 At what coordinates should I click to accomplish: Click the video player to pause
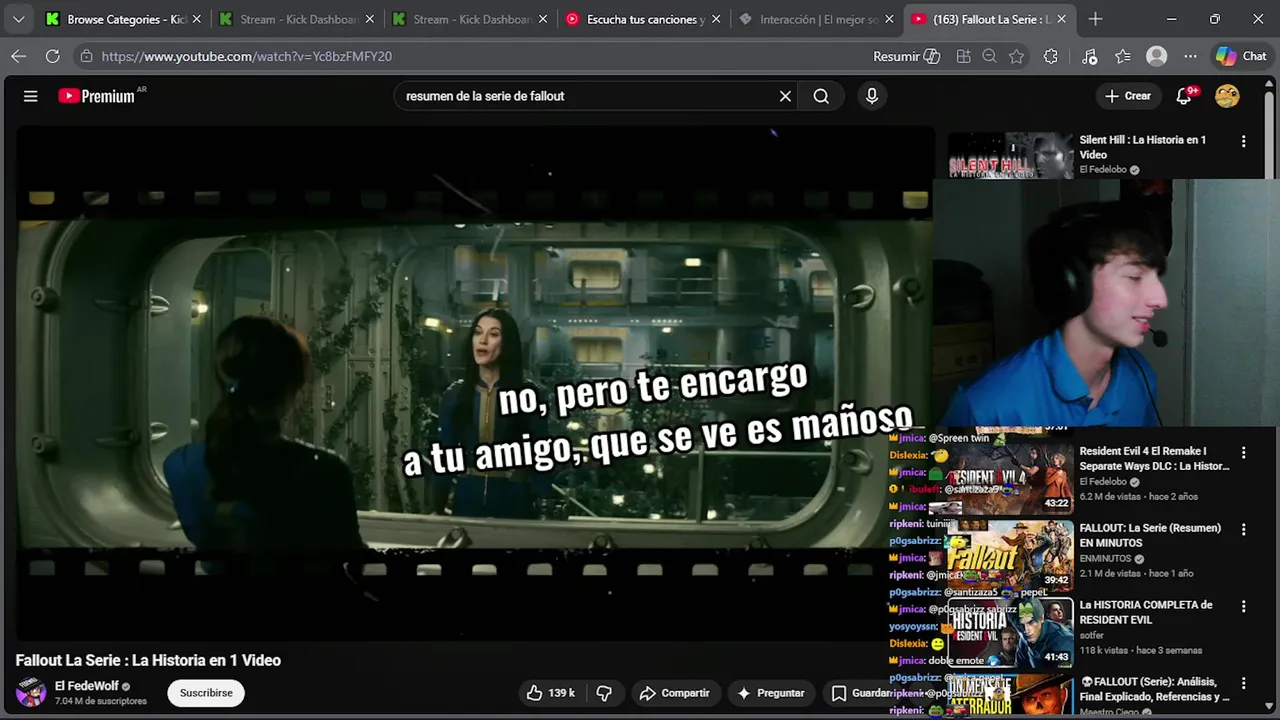coord(475,383)
